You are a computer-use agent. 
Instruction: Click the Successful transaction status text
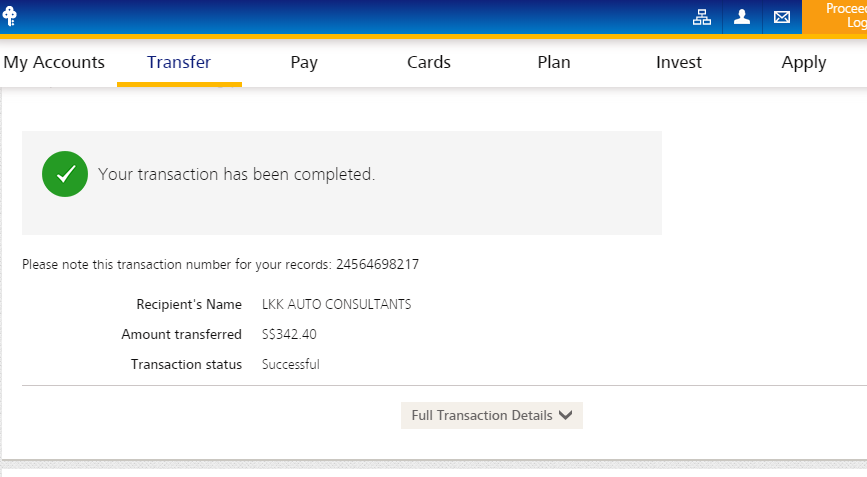click(290, 364)
